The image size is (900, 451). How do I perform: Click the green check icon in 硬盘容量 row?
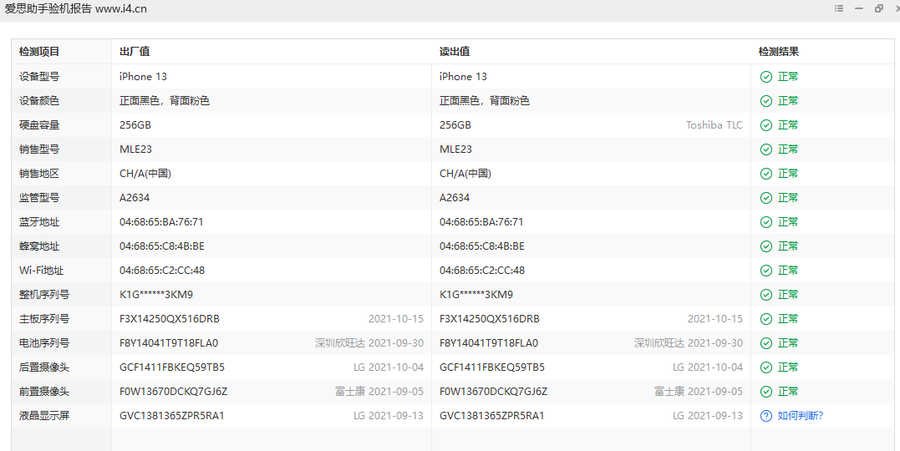point(766,125)
